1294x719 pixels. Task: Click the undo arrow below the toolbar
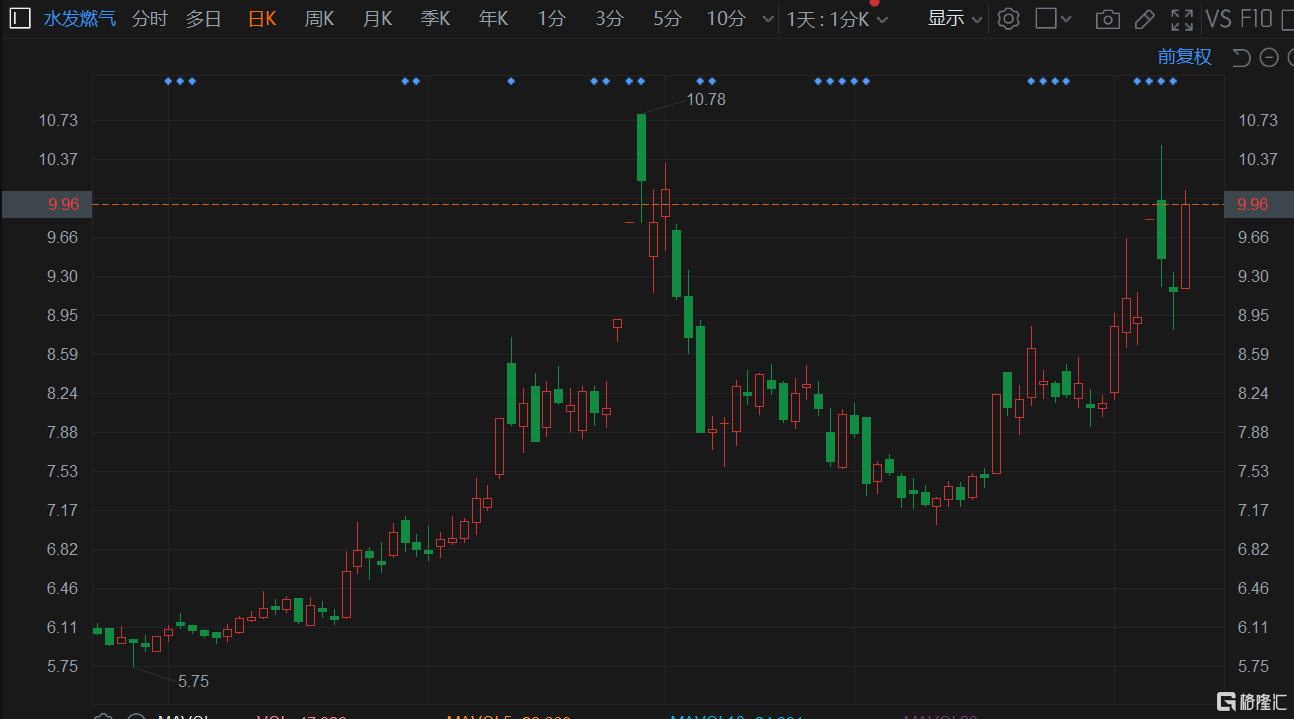coord(1241,57)
